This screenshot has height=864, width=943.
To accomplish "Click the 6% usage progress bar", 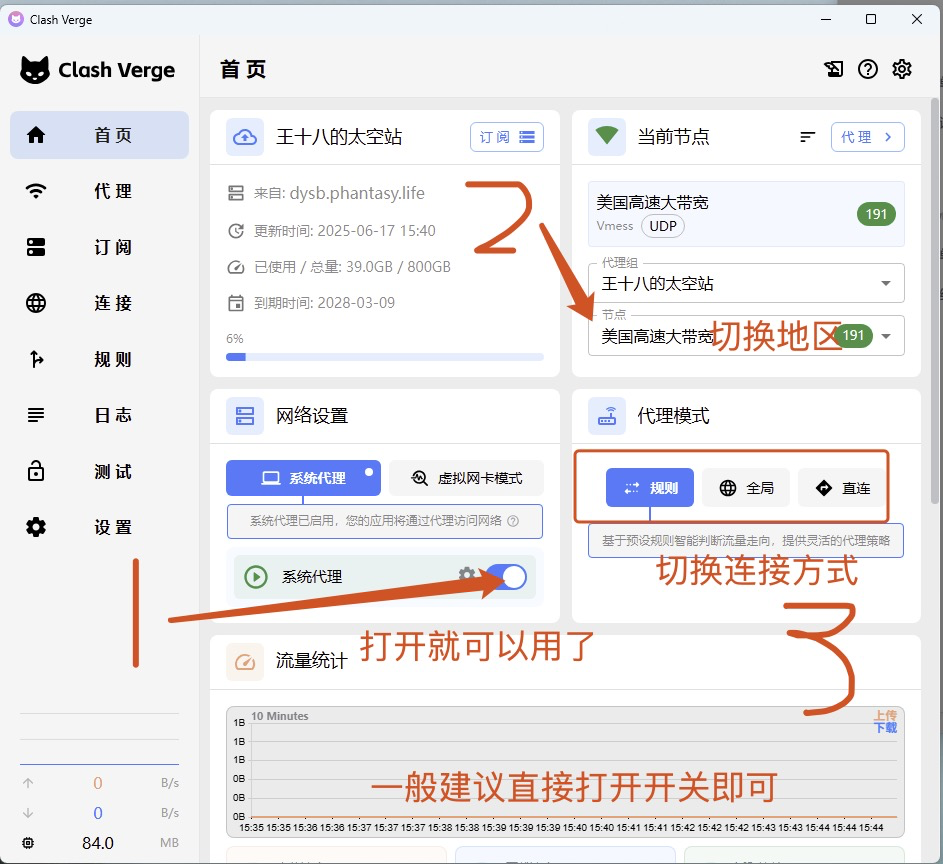I will click(x=384, y=356).
